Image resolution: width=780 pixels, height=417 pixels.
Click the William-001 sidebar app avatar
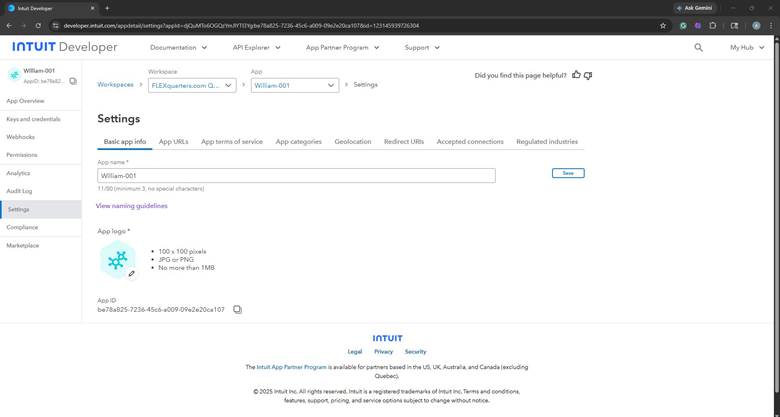[x=14, y=75]
